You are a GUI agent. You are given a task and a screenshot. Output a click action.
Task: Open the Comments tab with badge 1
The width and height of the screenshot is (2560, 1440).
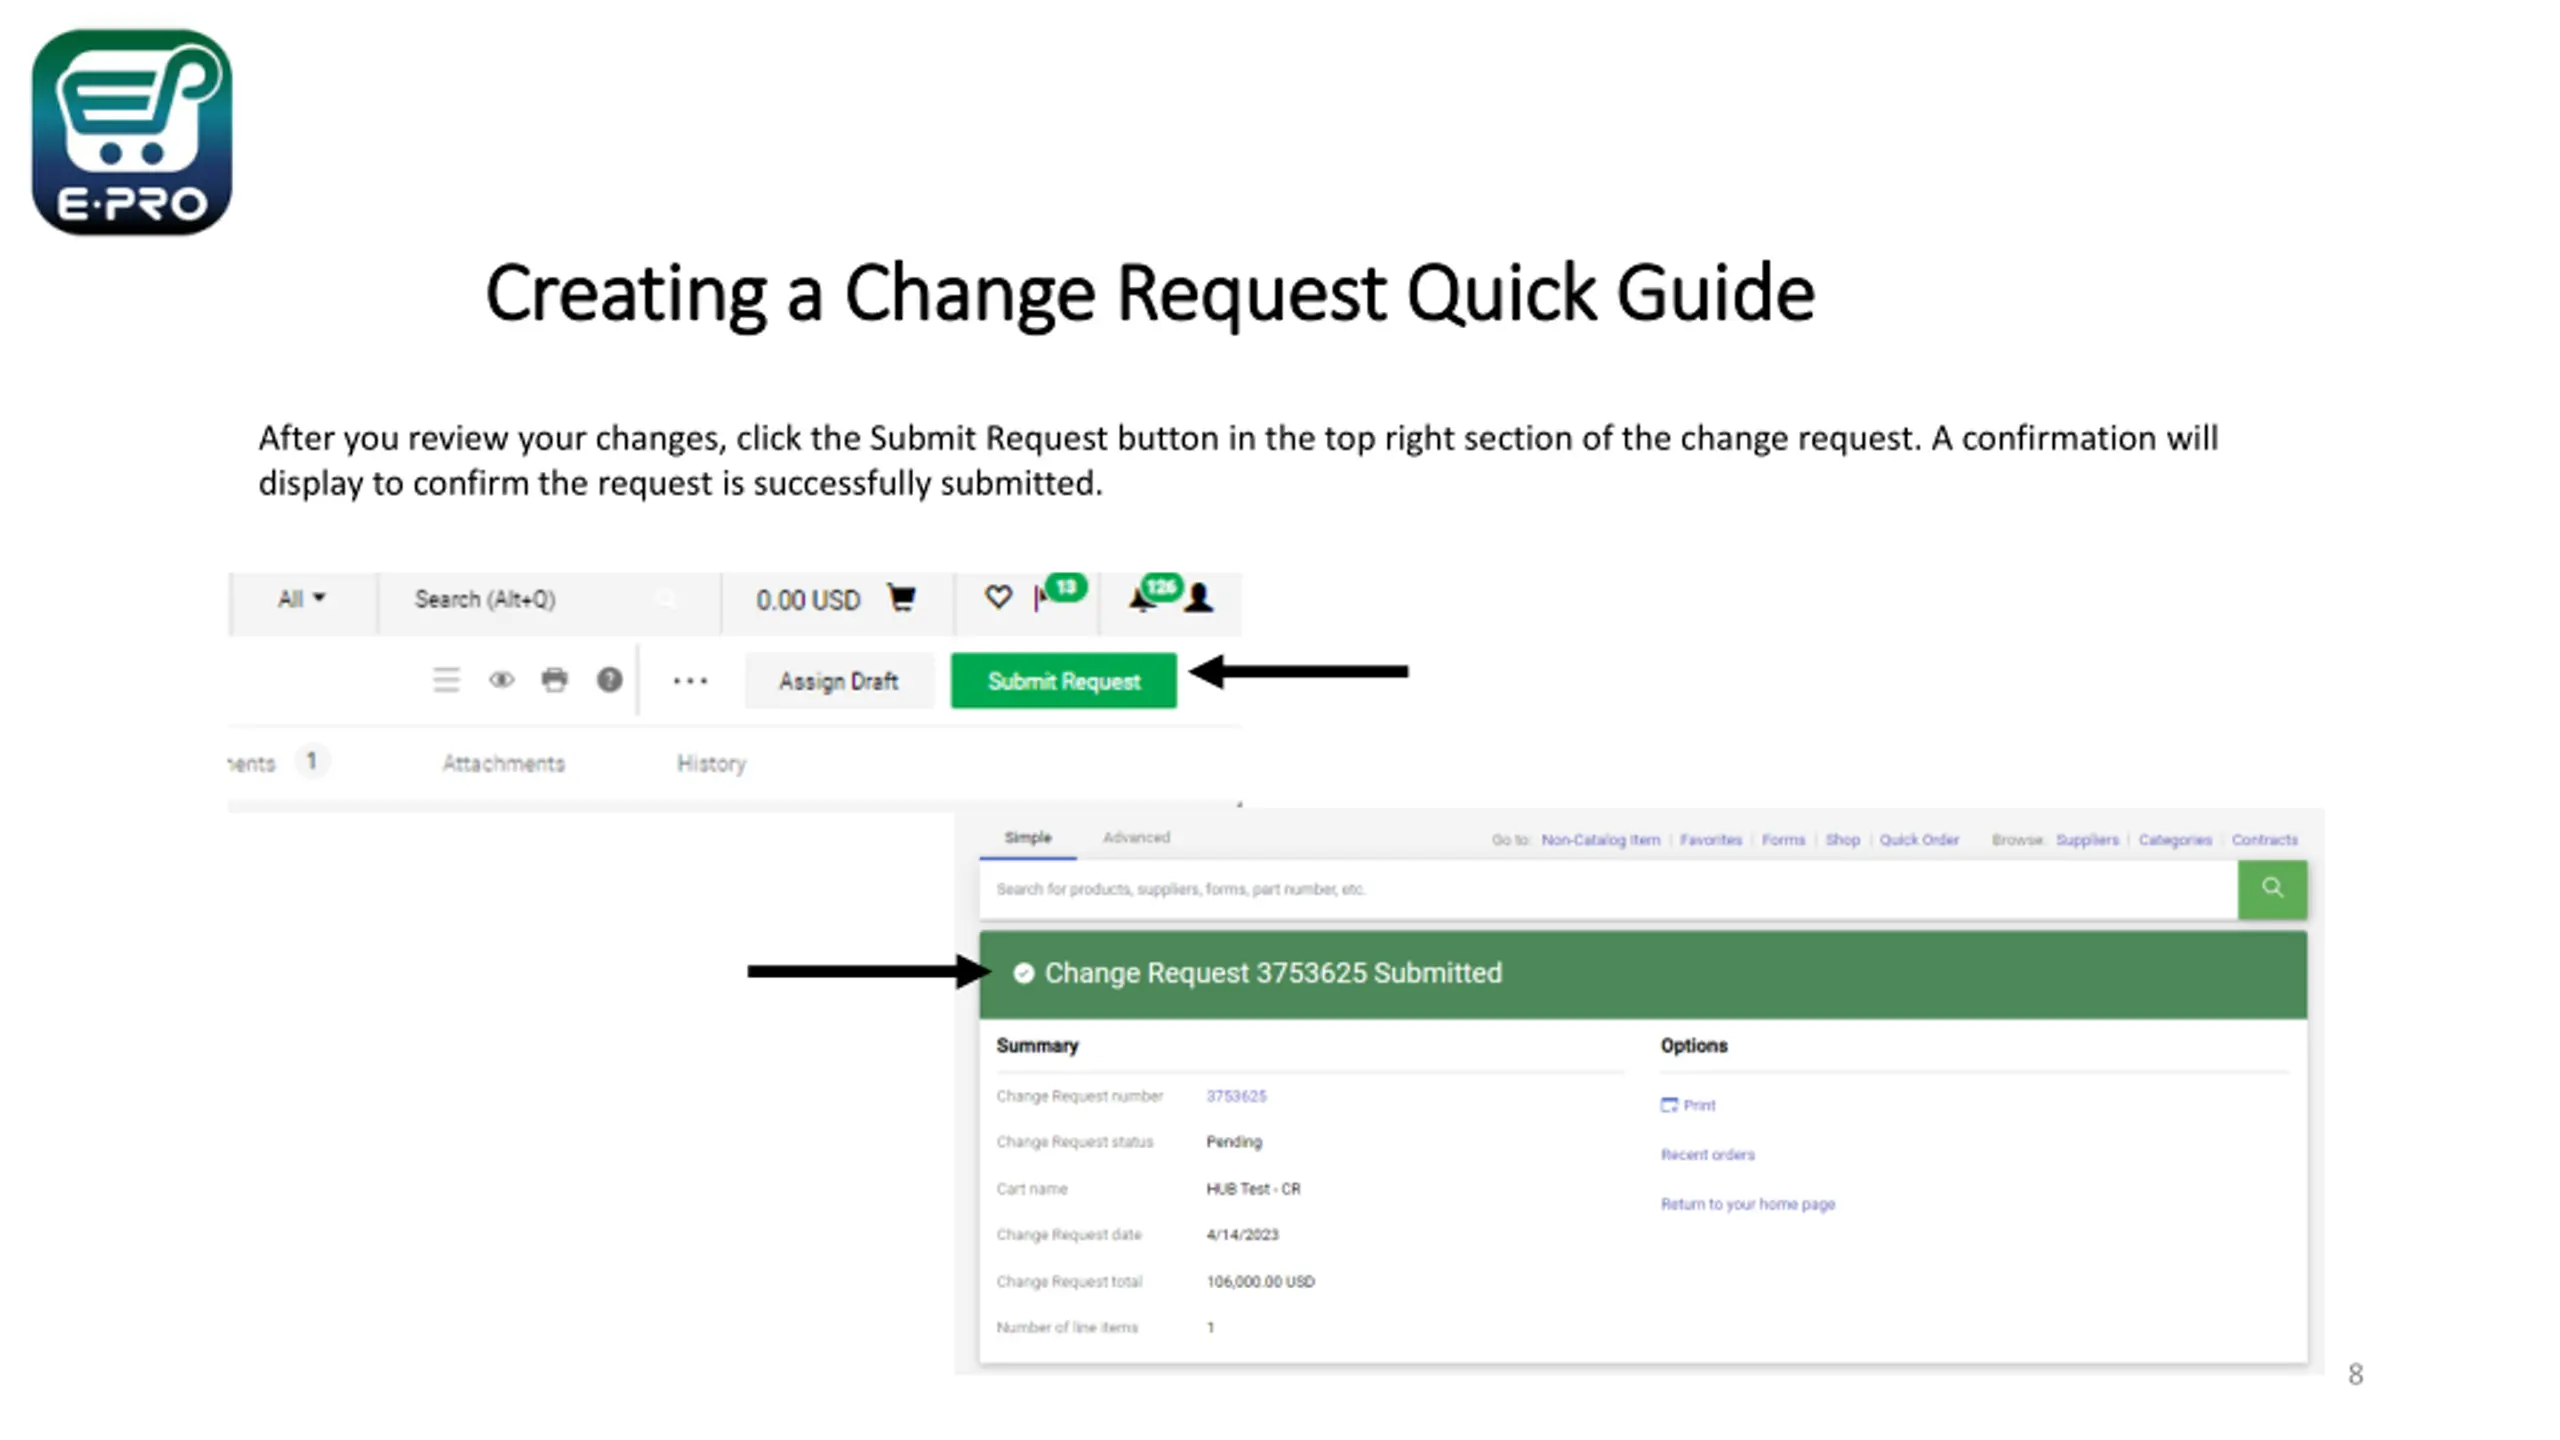coord(278,763)
